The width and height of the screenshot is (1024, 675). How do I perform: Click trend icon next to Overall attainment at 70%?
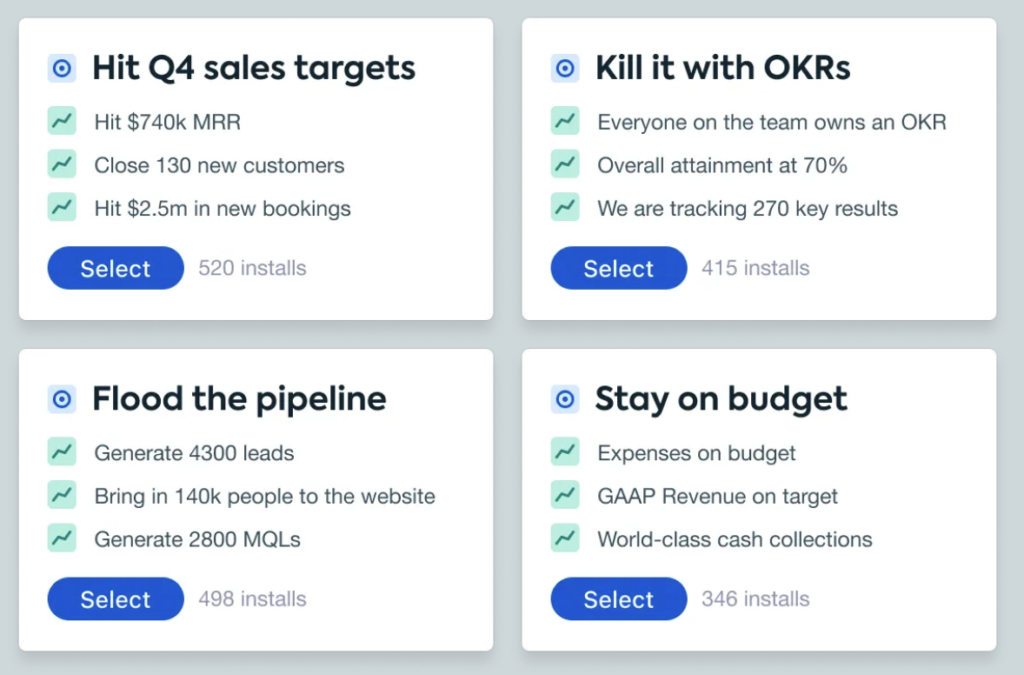pyautogui.click(x=565, y=164)
